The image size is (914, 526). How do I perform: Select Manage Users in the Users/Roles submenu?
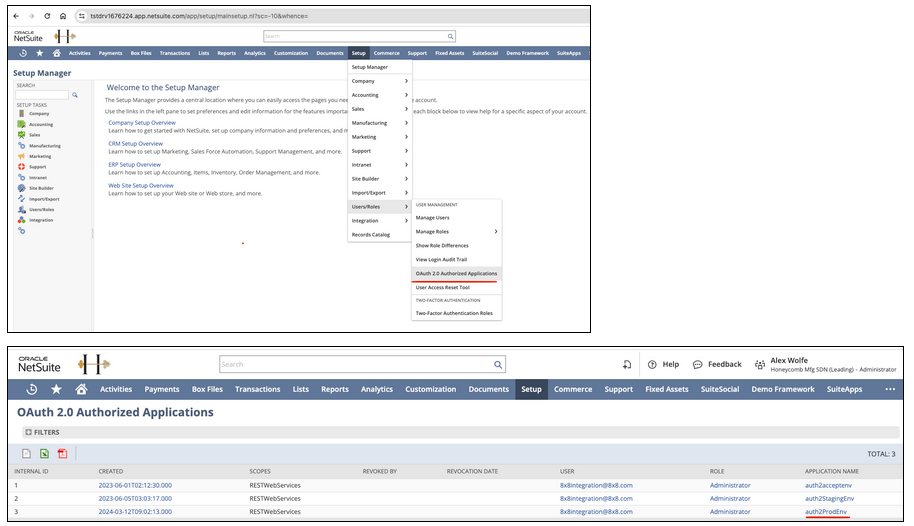point(433,218)
